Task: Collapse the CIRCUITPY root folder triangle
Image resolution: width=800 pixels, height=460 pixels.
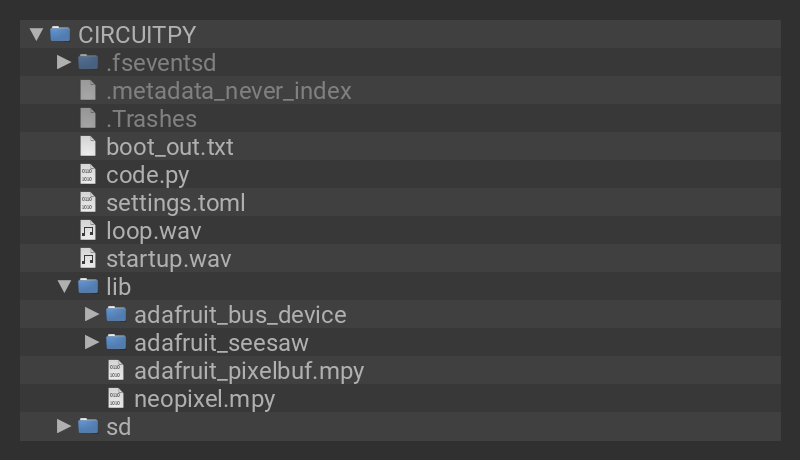Action: [37, 34]
